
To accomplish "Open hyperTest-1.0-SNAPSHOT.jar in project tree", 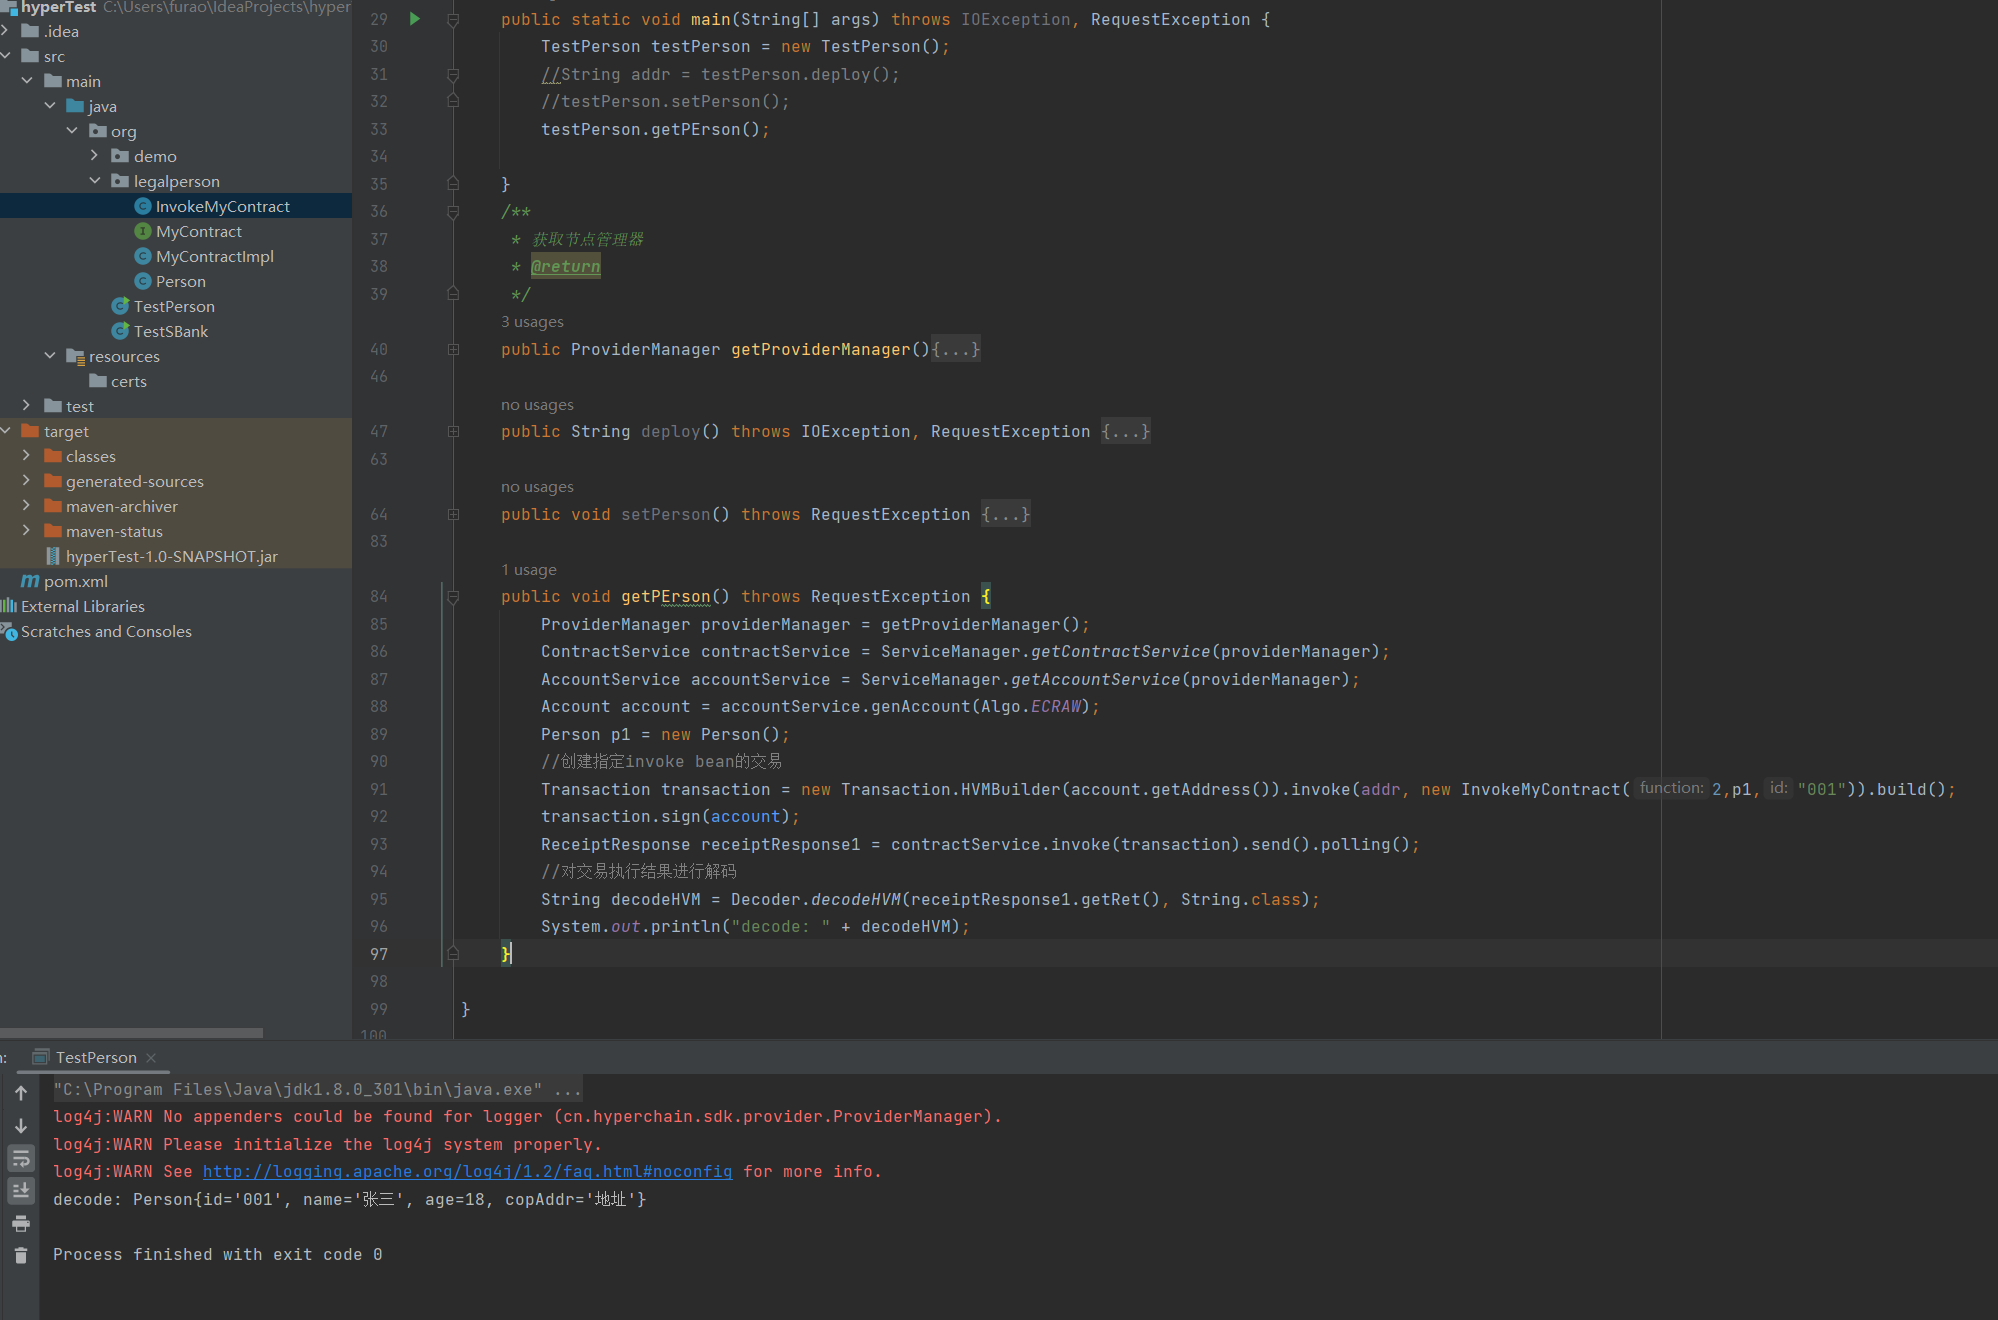I will click(x=171, y=556).
